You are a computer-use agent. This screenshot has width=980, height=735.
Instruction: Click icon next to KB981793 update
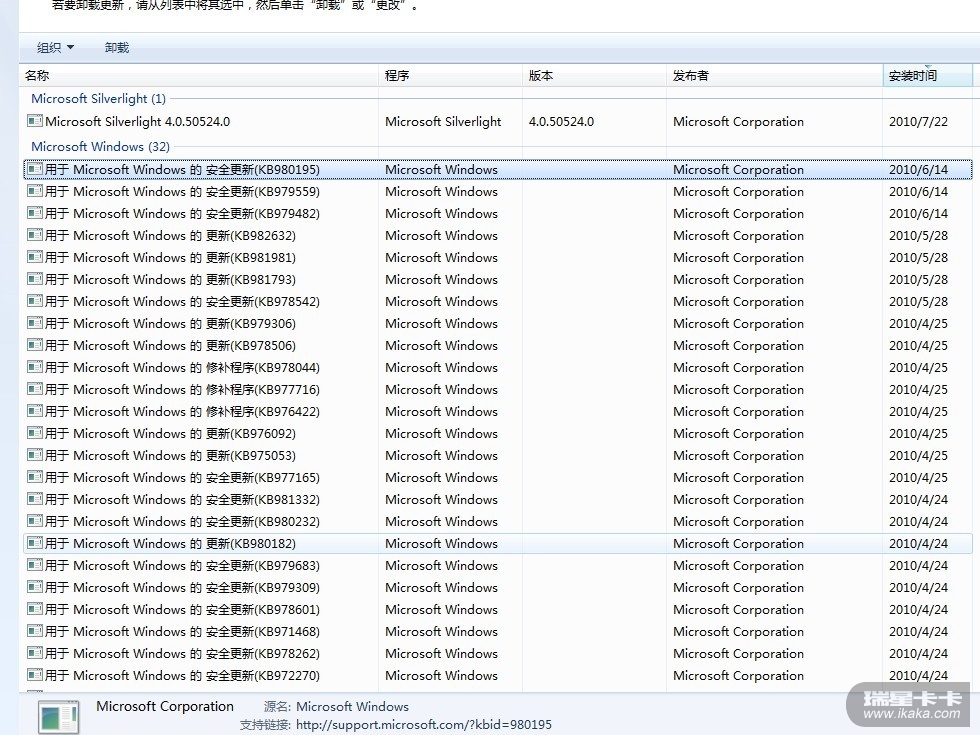(x=35, y=279)
